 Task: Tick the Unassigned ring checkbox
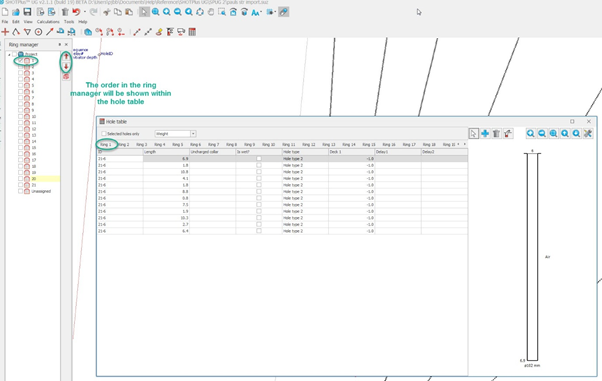click(x=20, y=191)
